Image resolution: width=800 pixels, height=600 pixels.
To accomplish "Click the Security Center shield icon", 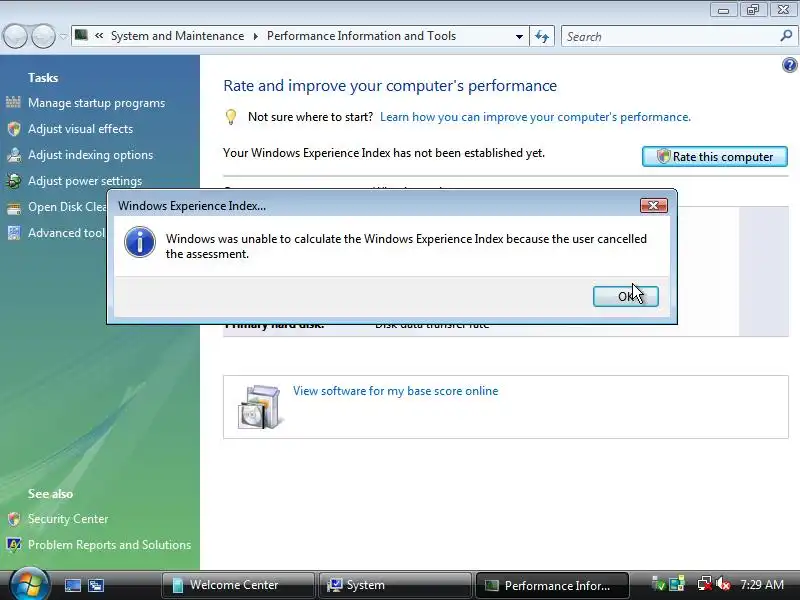I will [x=14, y=519].
